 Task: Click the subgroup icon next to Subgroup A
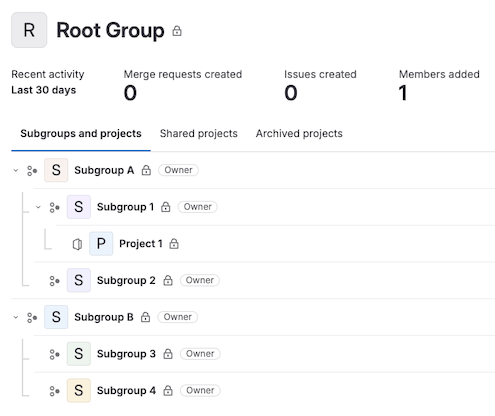pos(32,171)
